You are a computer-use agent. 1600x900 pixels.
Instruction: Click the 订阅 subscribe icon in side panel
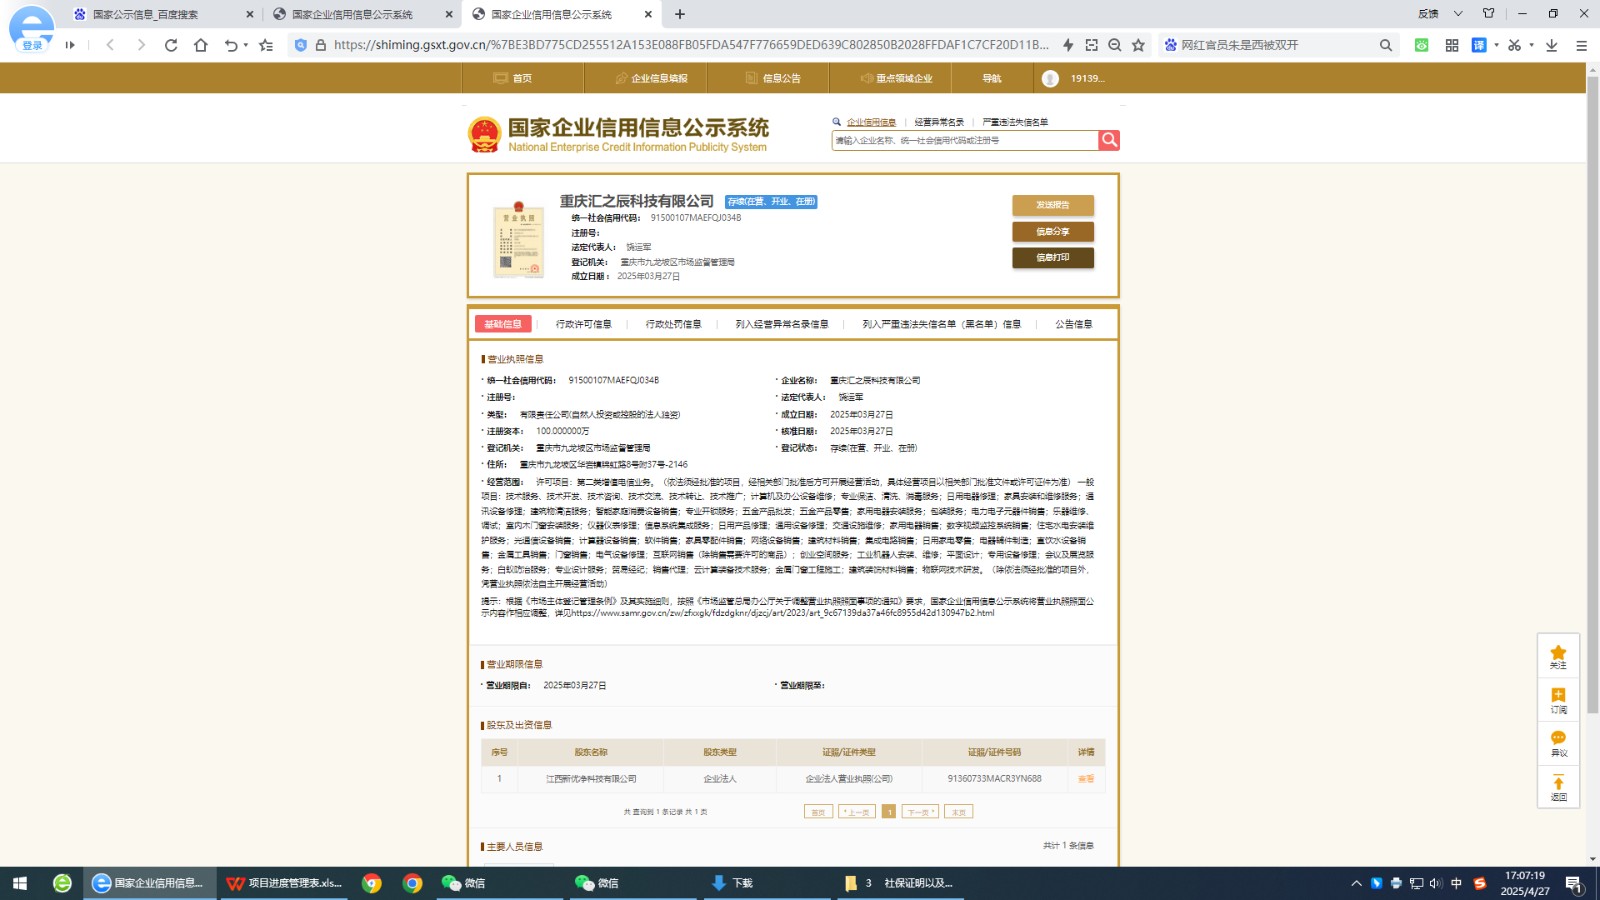(x=1558, y=700)
